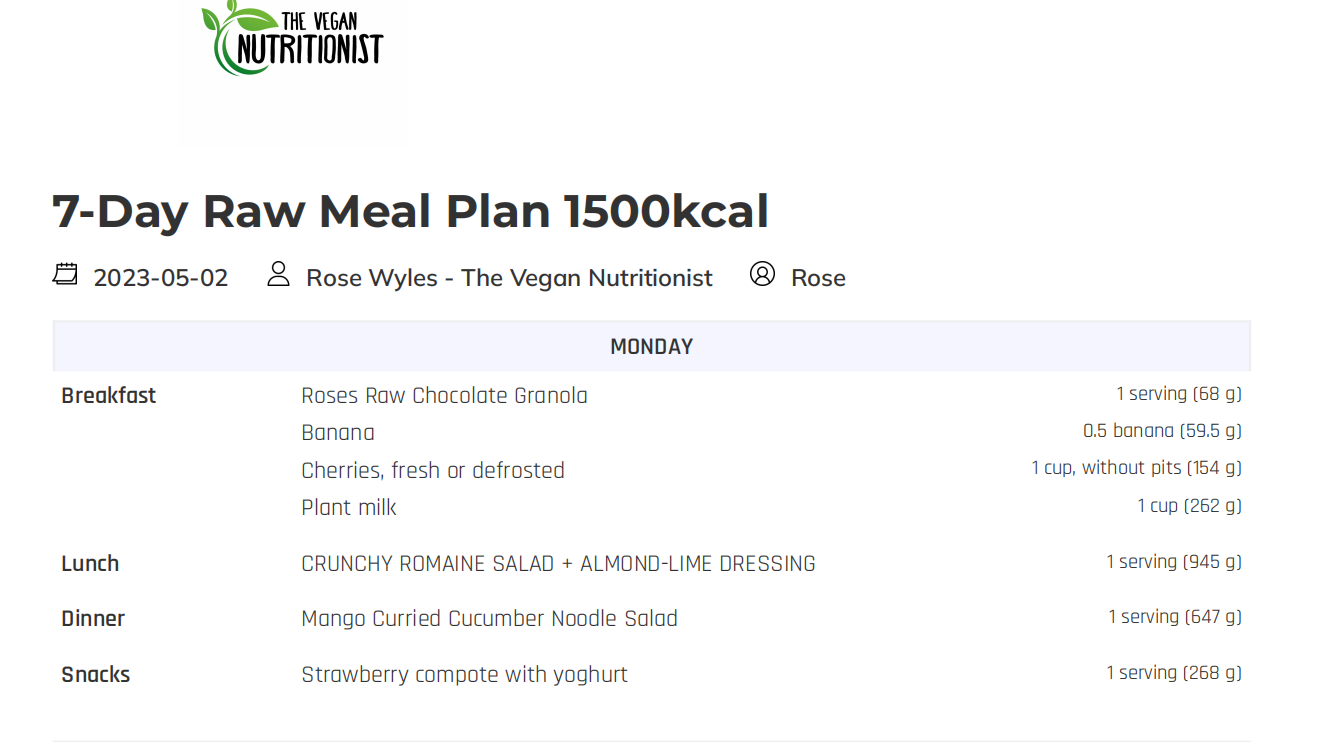Click the user profile circle icon
1322x742 pixels.
(762, 274)
